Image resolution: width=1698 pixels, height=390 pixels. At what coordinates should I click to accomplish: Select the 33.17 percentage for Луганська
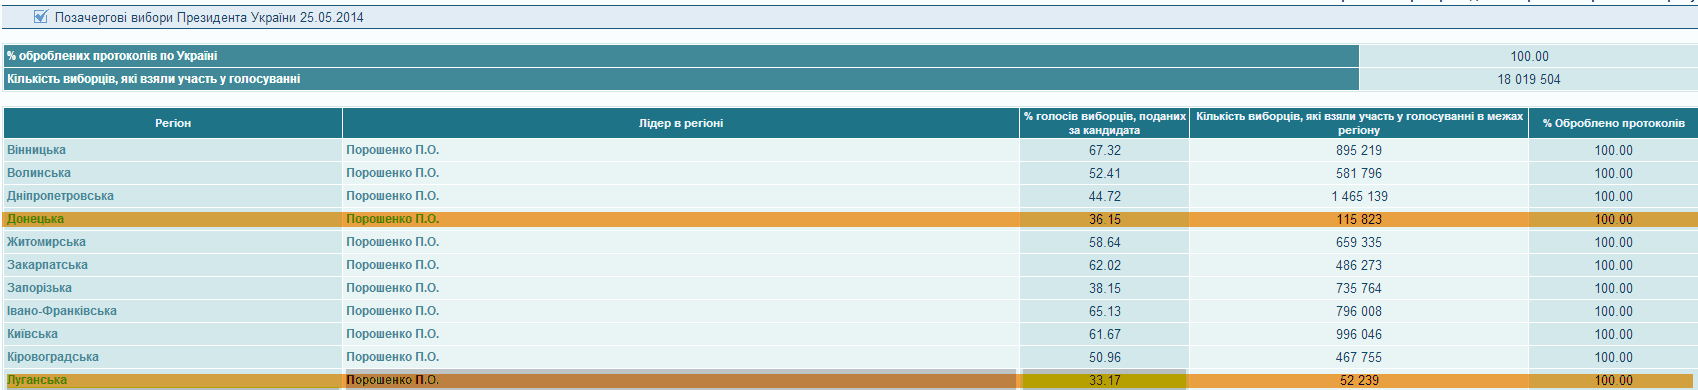(x=1105, y=380)
